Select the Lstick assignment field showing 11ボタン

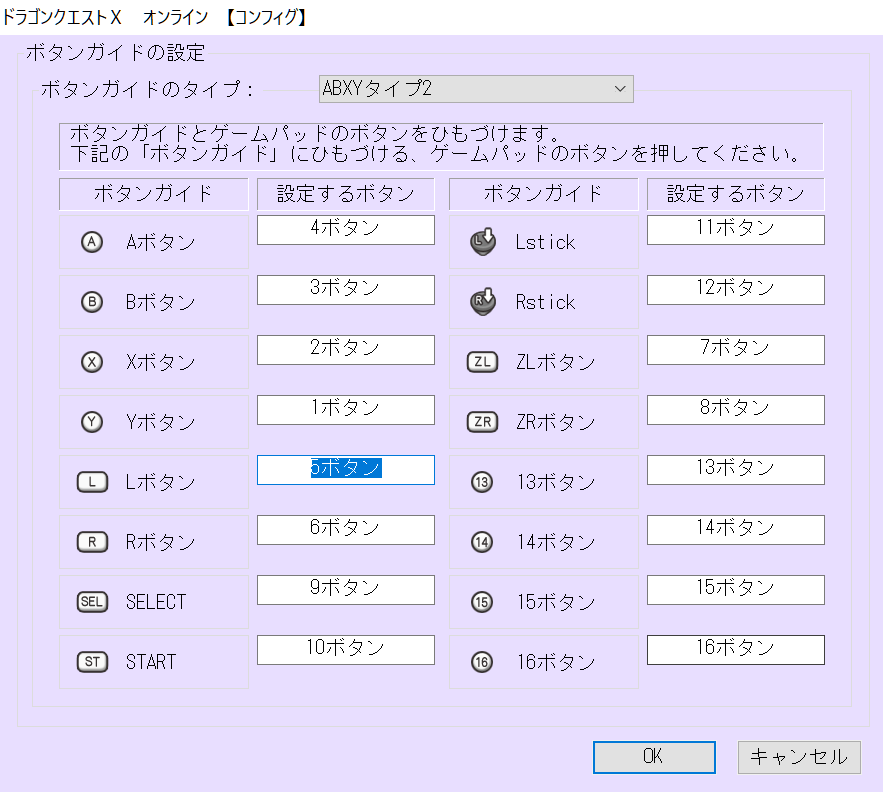click(735, 230)
